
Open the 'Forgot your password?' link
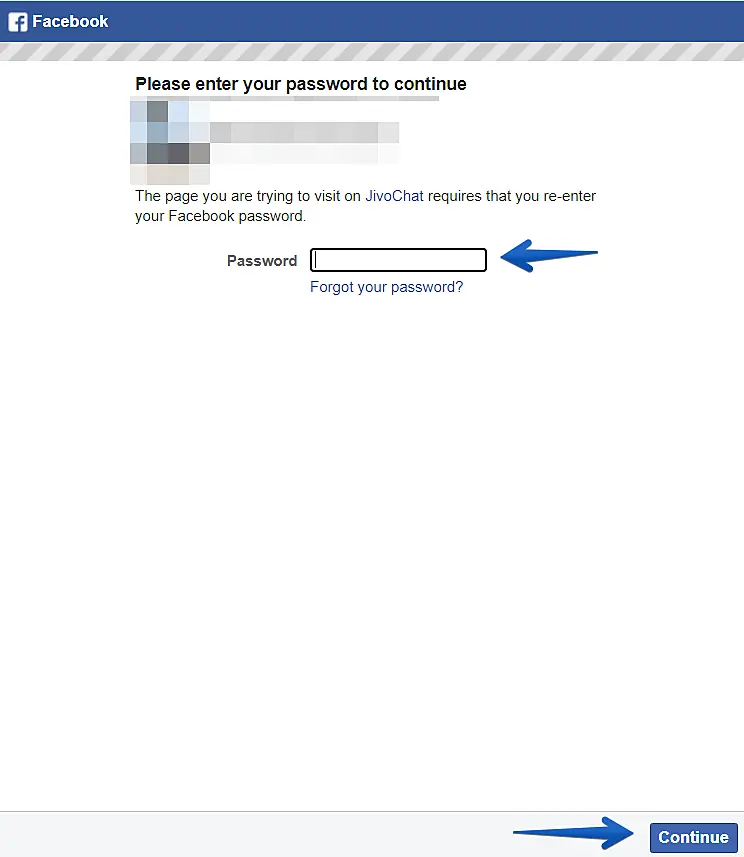click(x=386, y=287)
